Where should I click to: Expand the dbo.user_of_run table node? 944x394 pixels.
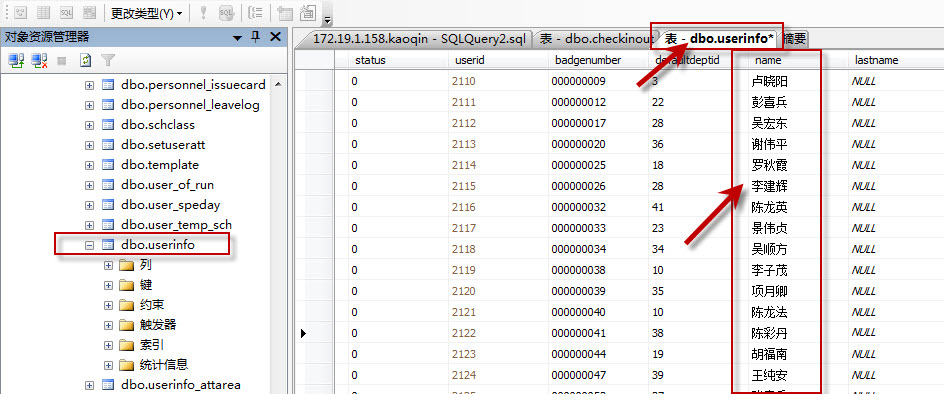[x=90, y=185]
